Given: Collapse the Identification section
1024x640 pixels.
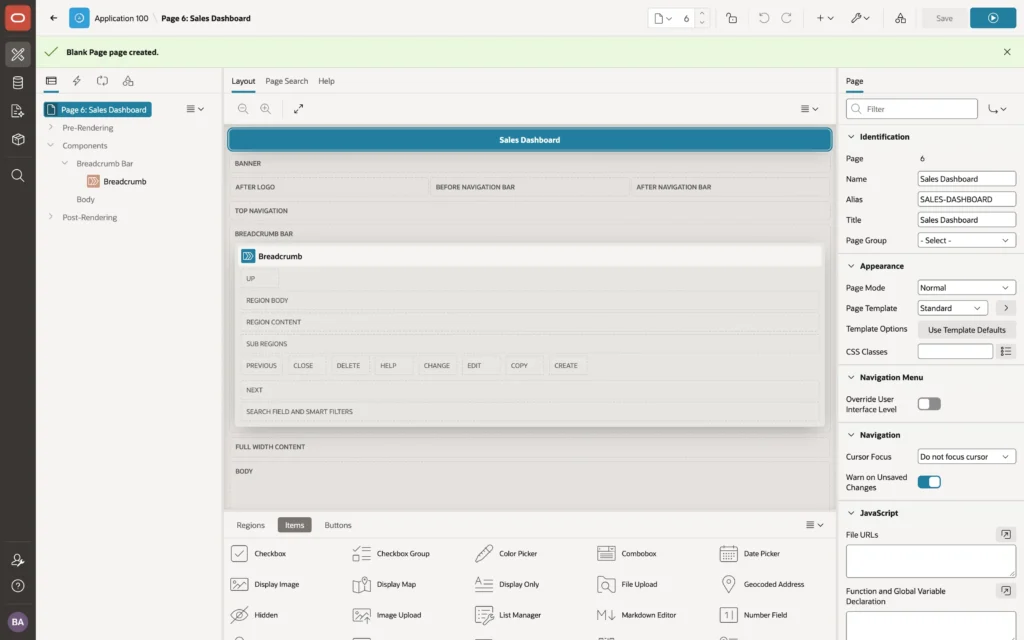Looking at the screenshot, I should (x=850, y=136).
